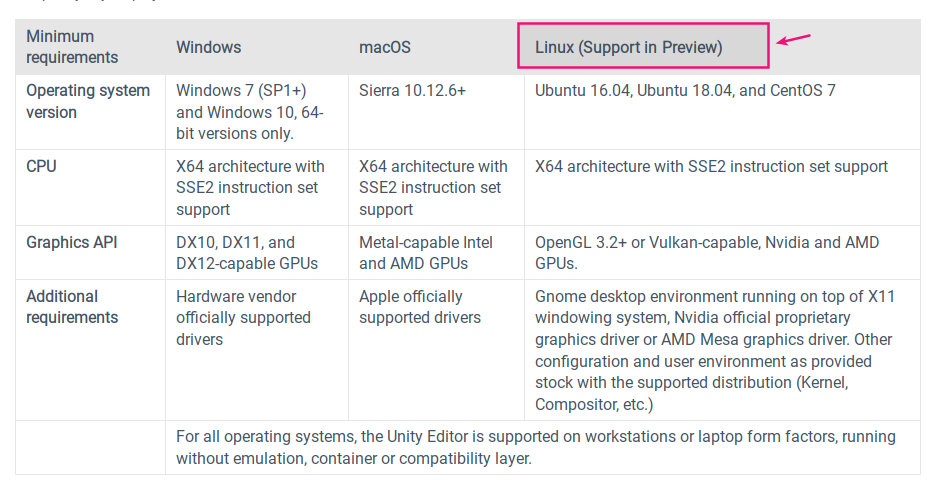Click the DX10, DX11, and DX12-capable GPUs cell

click(x=247, y=252)
